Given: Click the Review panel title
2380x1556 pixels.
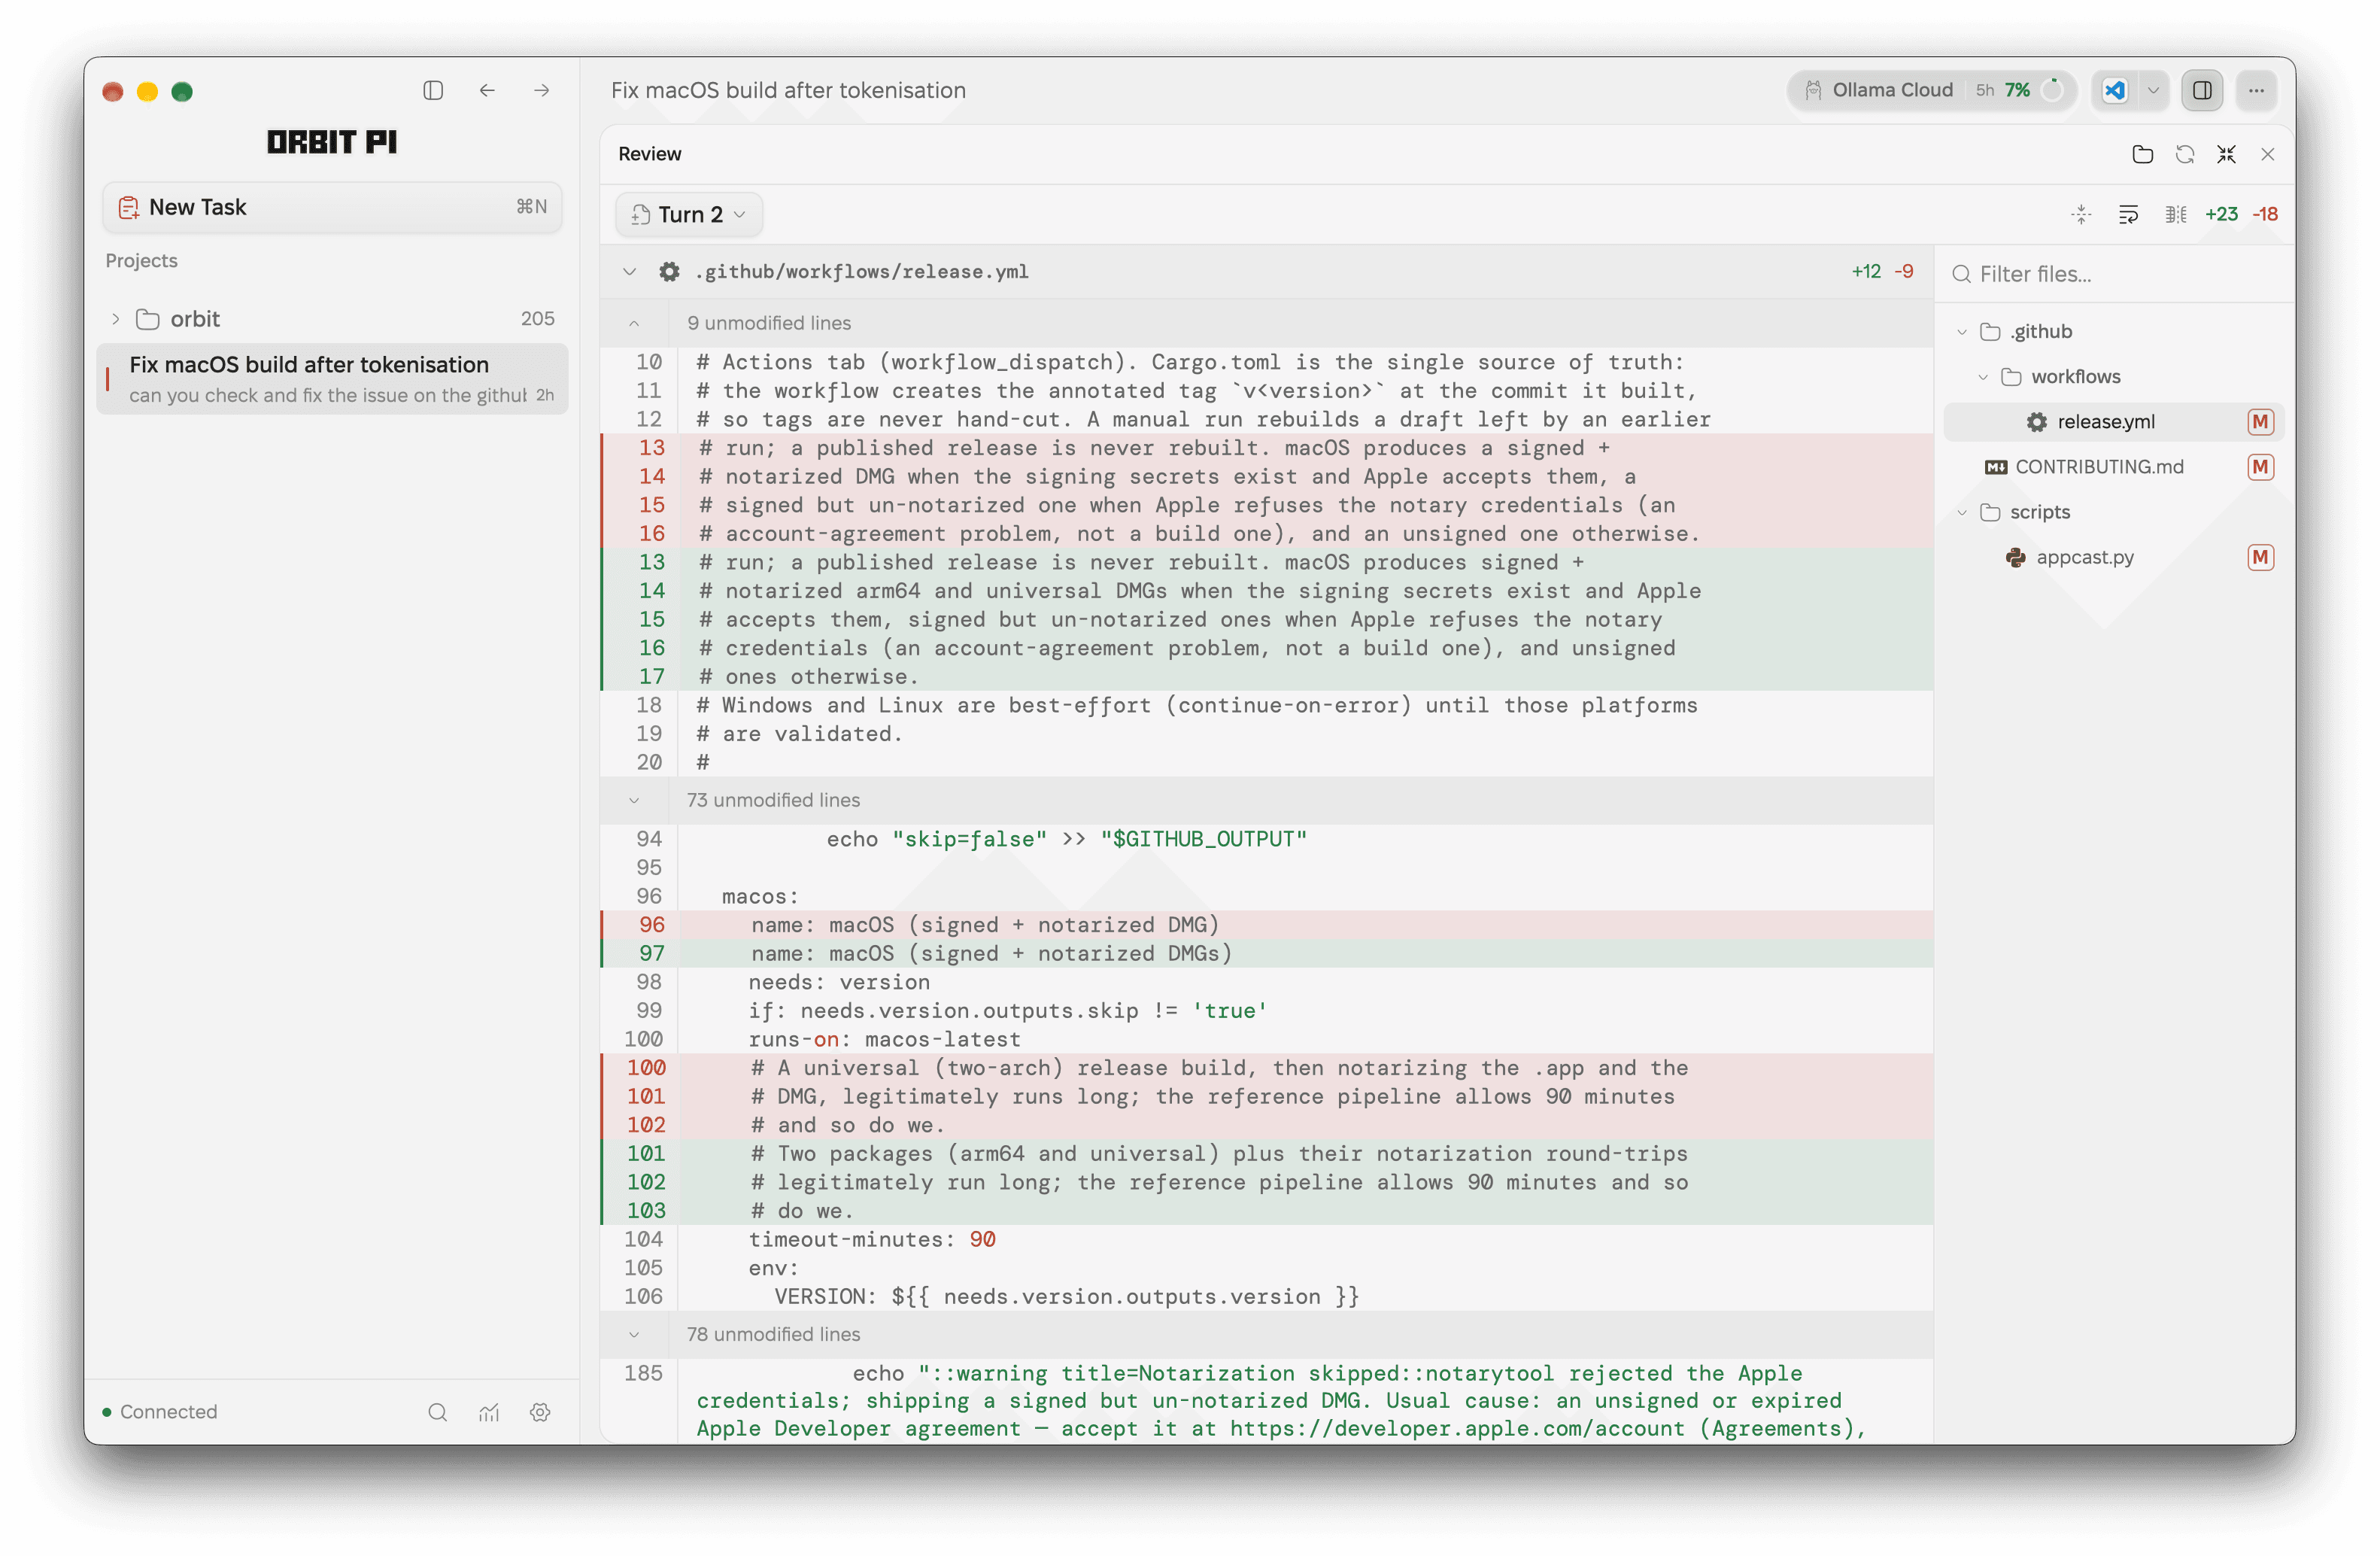Looking at the screenshot, I should click(649, 154).
